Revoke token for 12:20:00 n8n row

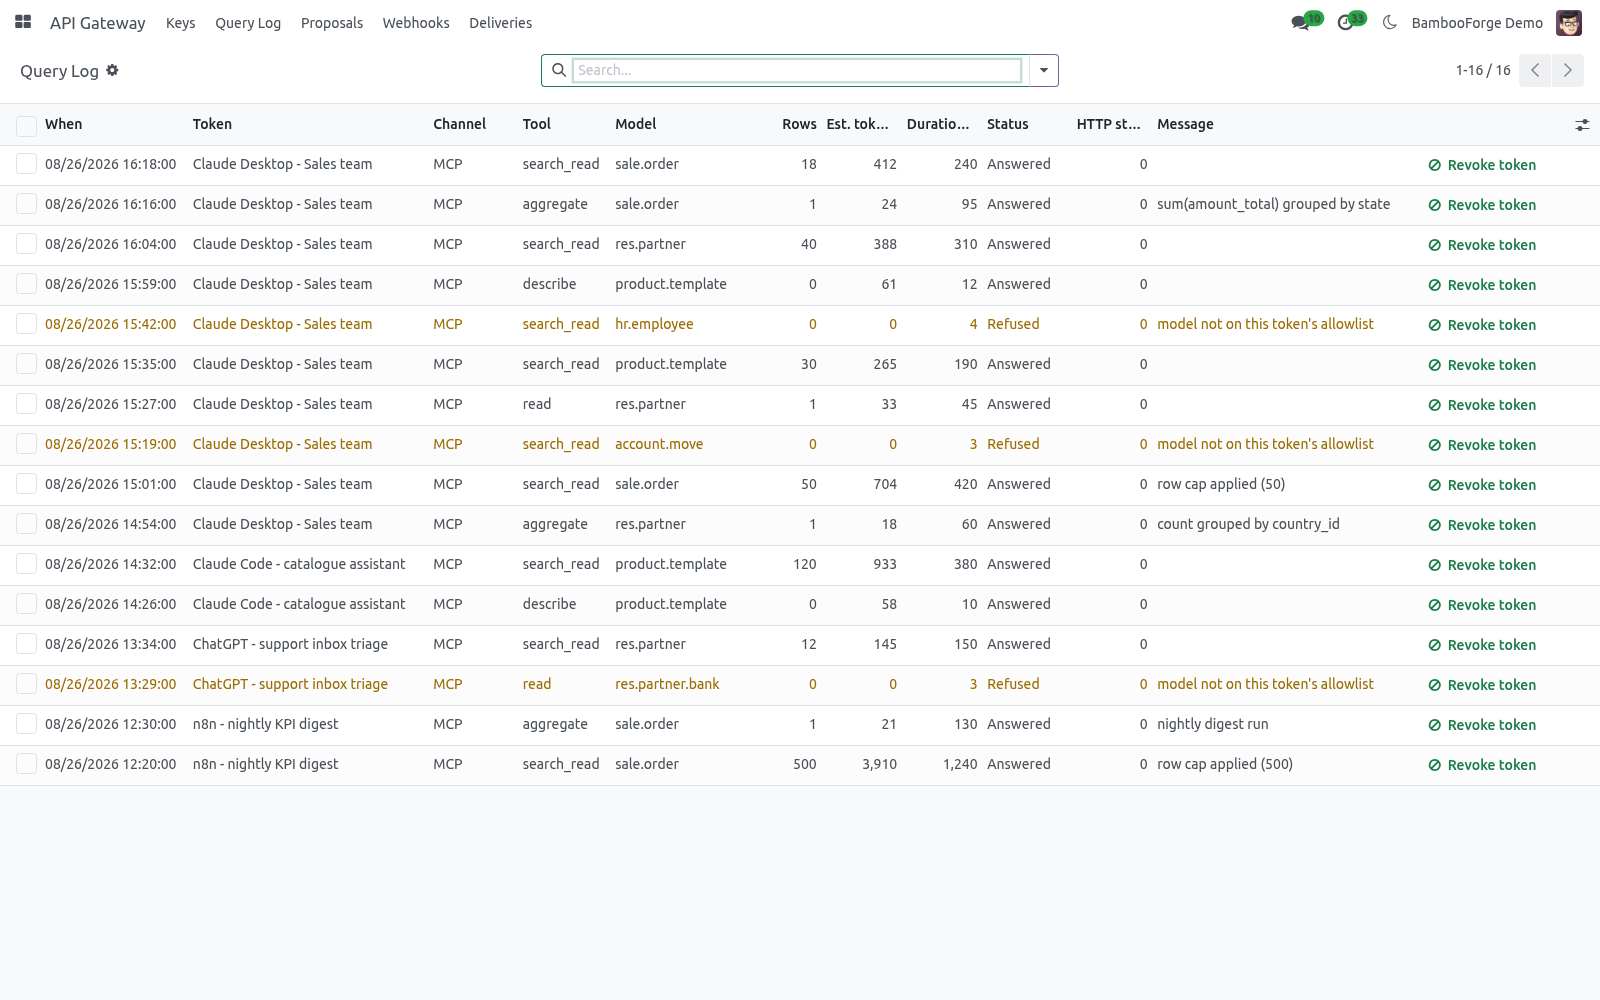(x=1482, y=765)
